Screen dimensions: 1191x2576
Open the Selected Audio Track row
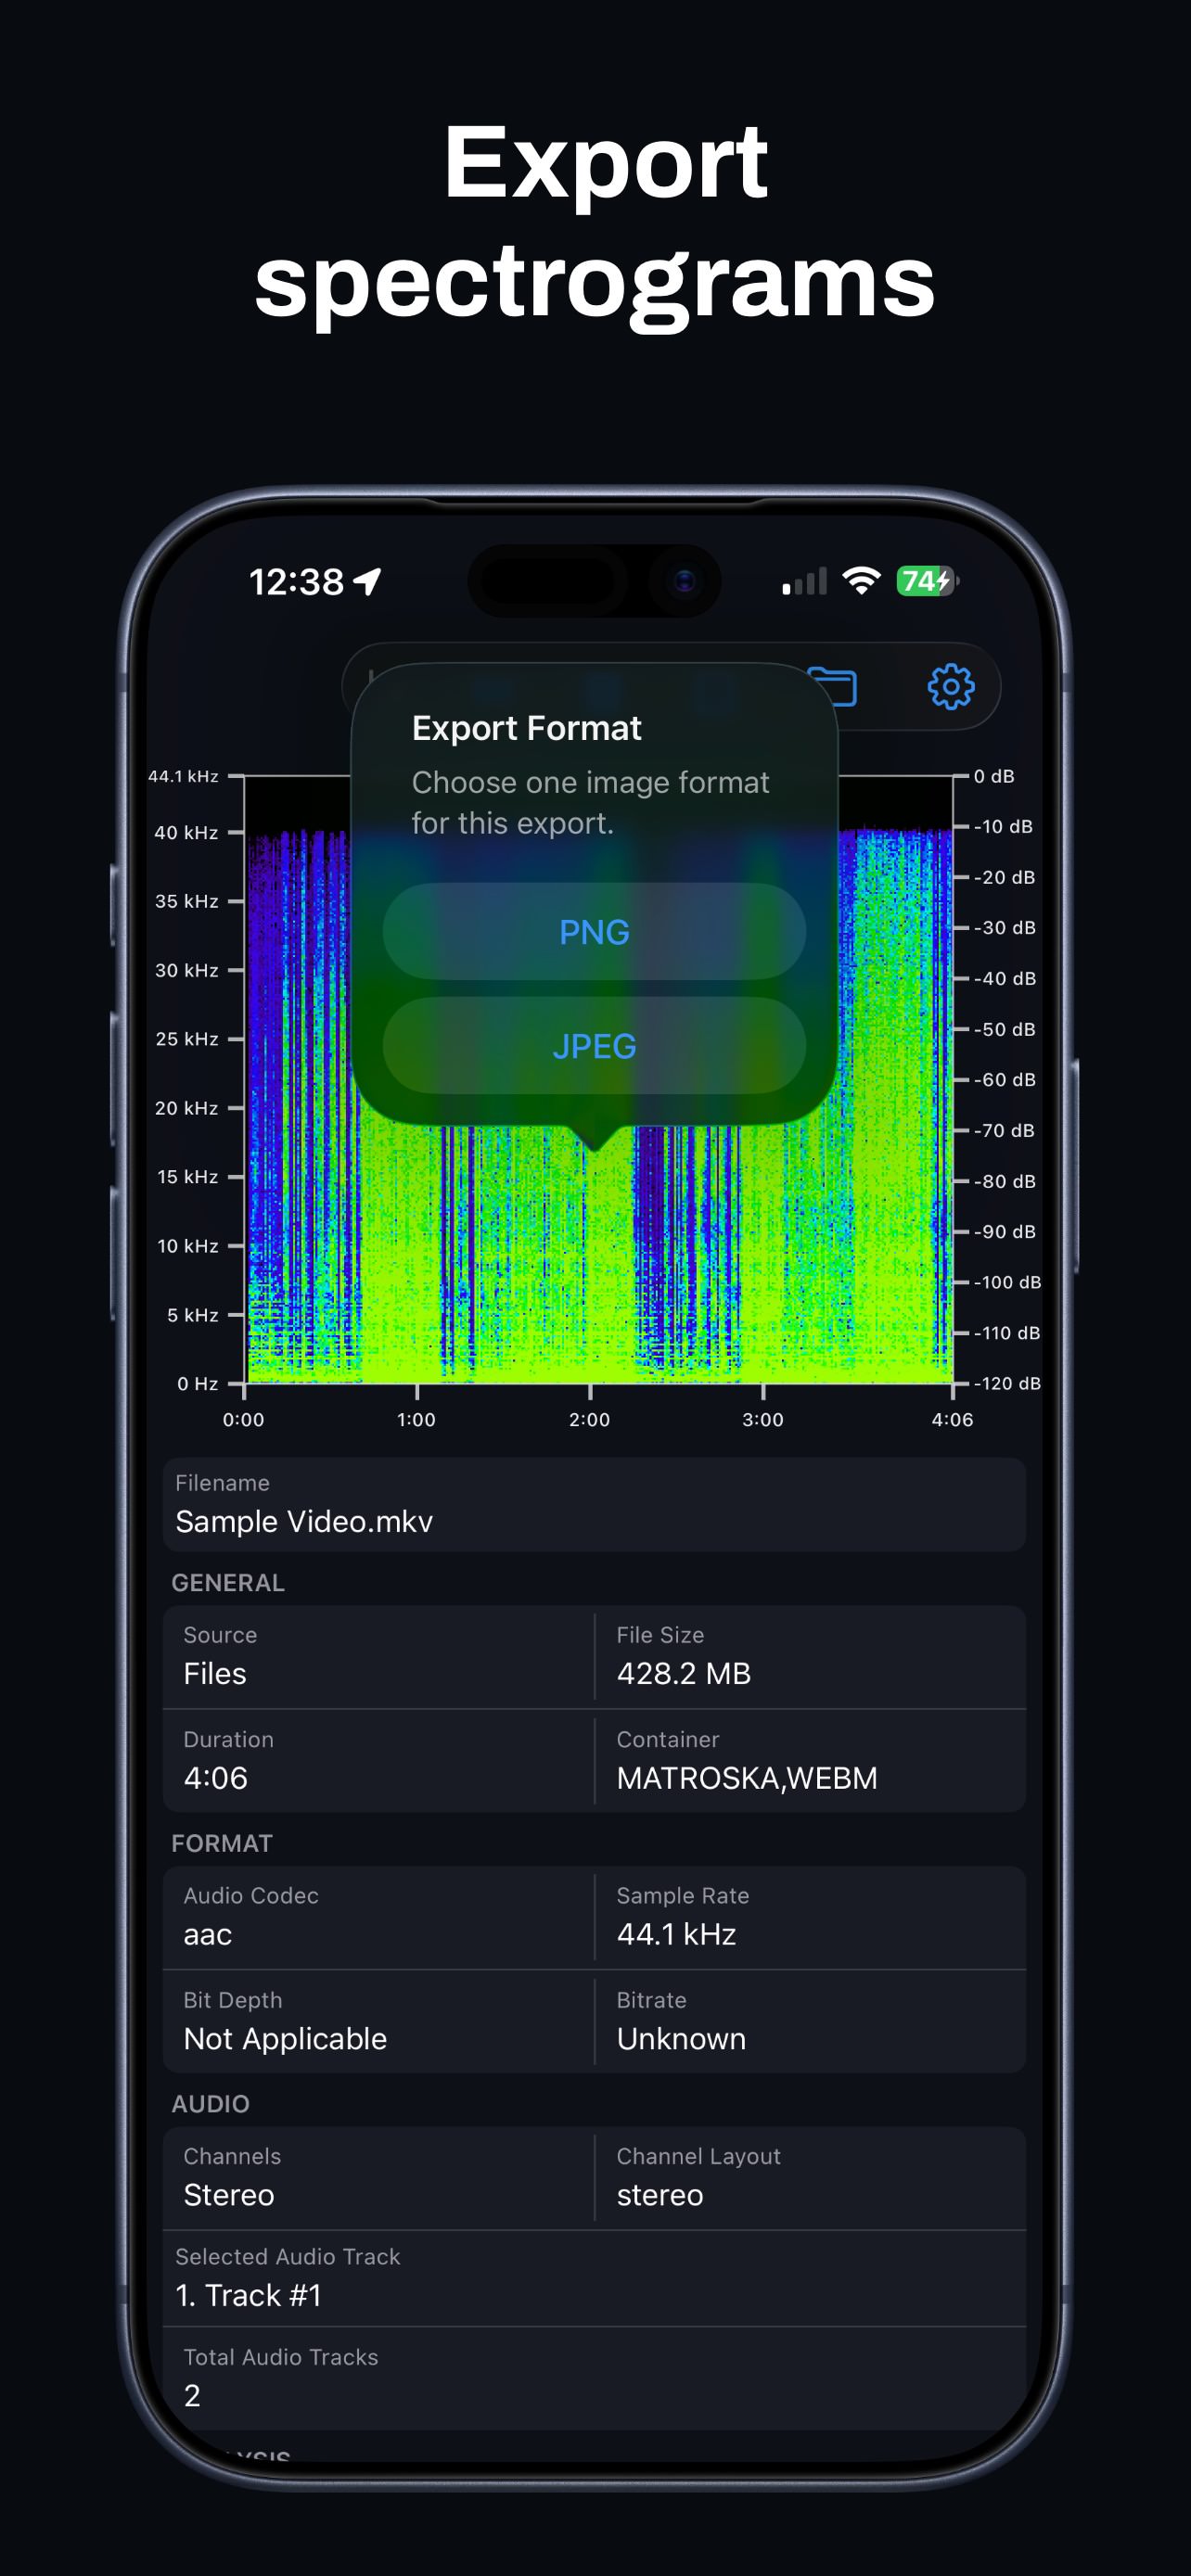click(x=594, y=2277)
